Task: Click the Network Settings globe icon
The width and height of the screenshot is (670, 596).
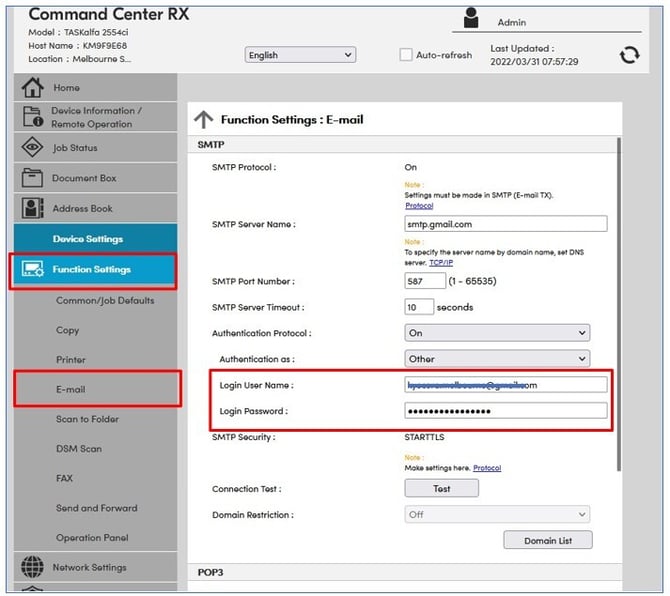Action: tap(32, 567)
